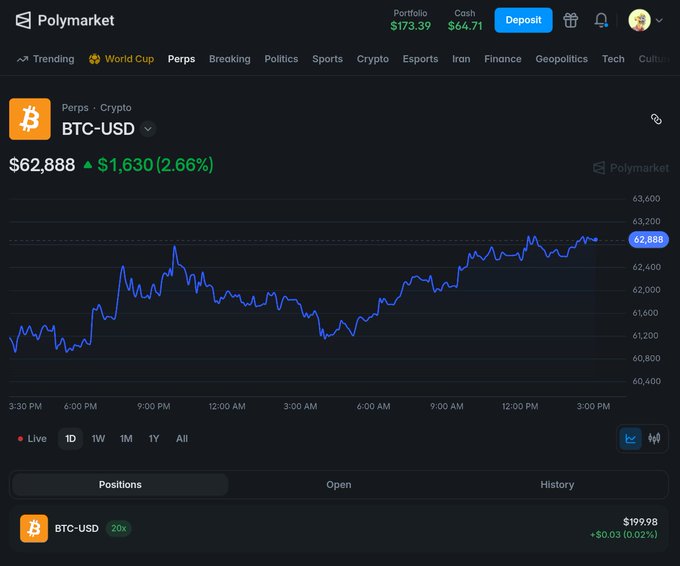Open the notifications bell

click(601, 20)
